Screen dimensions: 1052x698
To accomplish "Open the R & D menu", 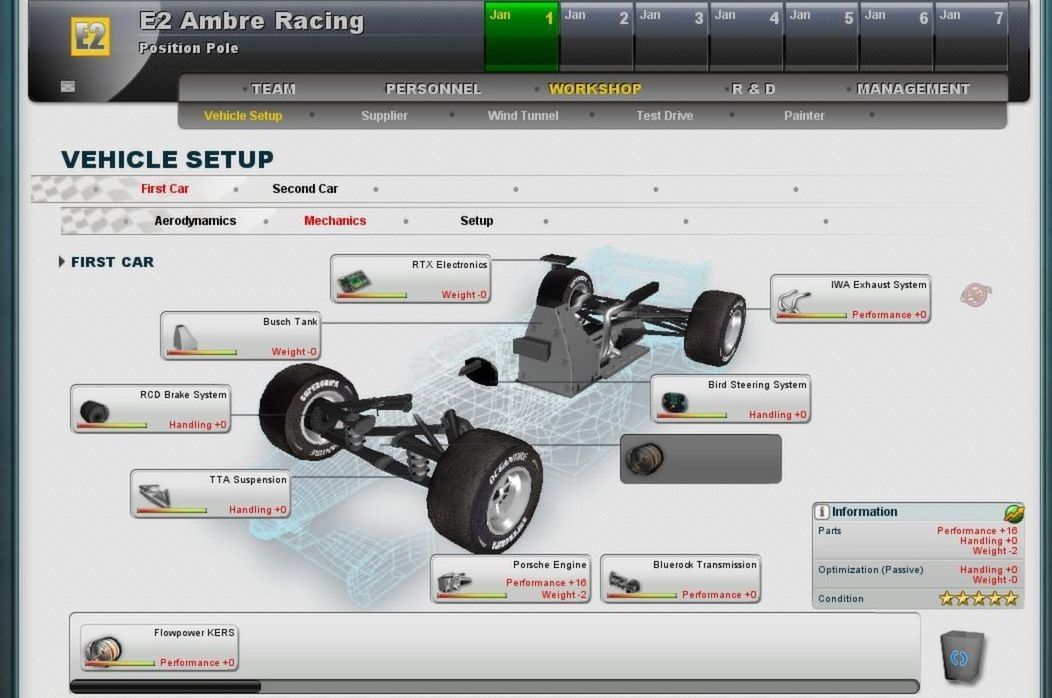I will pyautogui.click(x=753, y=89).
